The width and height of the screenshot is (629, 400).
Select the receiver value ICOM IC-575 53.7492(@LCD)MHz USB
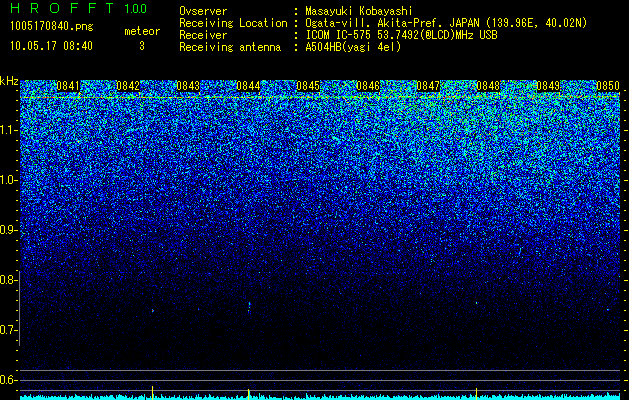click(x=402, y=35)
